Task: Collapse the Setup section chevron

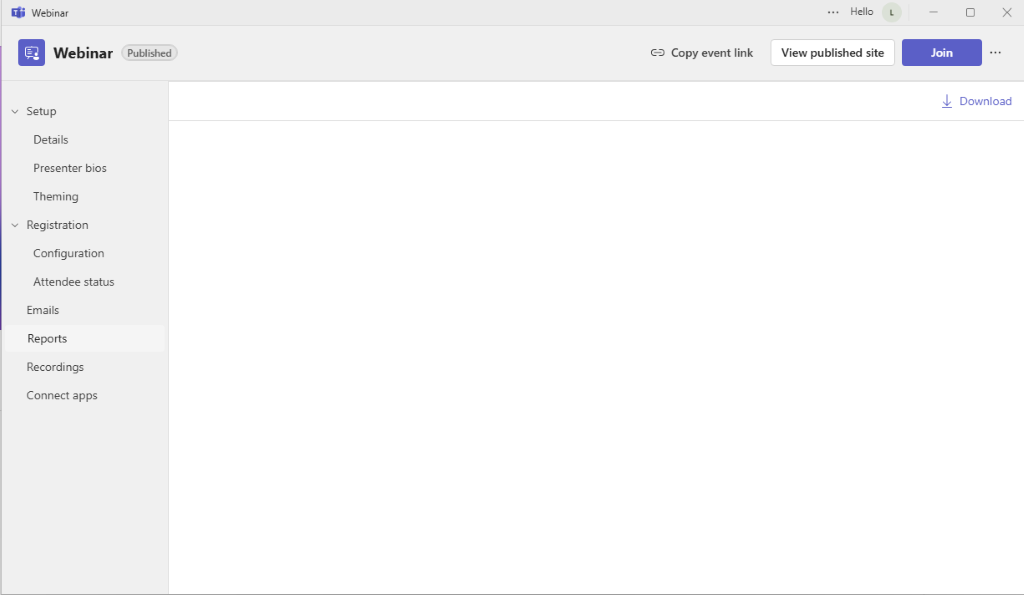Action: pyautogui.click(x=15, y=112)
